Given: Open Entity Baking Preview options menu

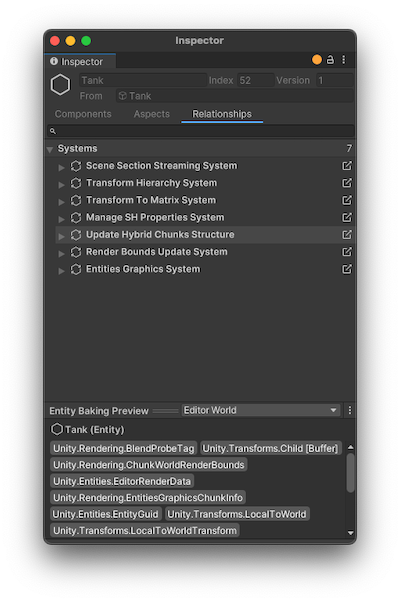Looking at the screenshot, I should 349,410.
